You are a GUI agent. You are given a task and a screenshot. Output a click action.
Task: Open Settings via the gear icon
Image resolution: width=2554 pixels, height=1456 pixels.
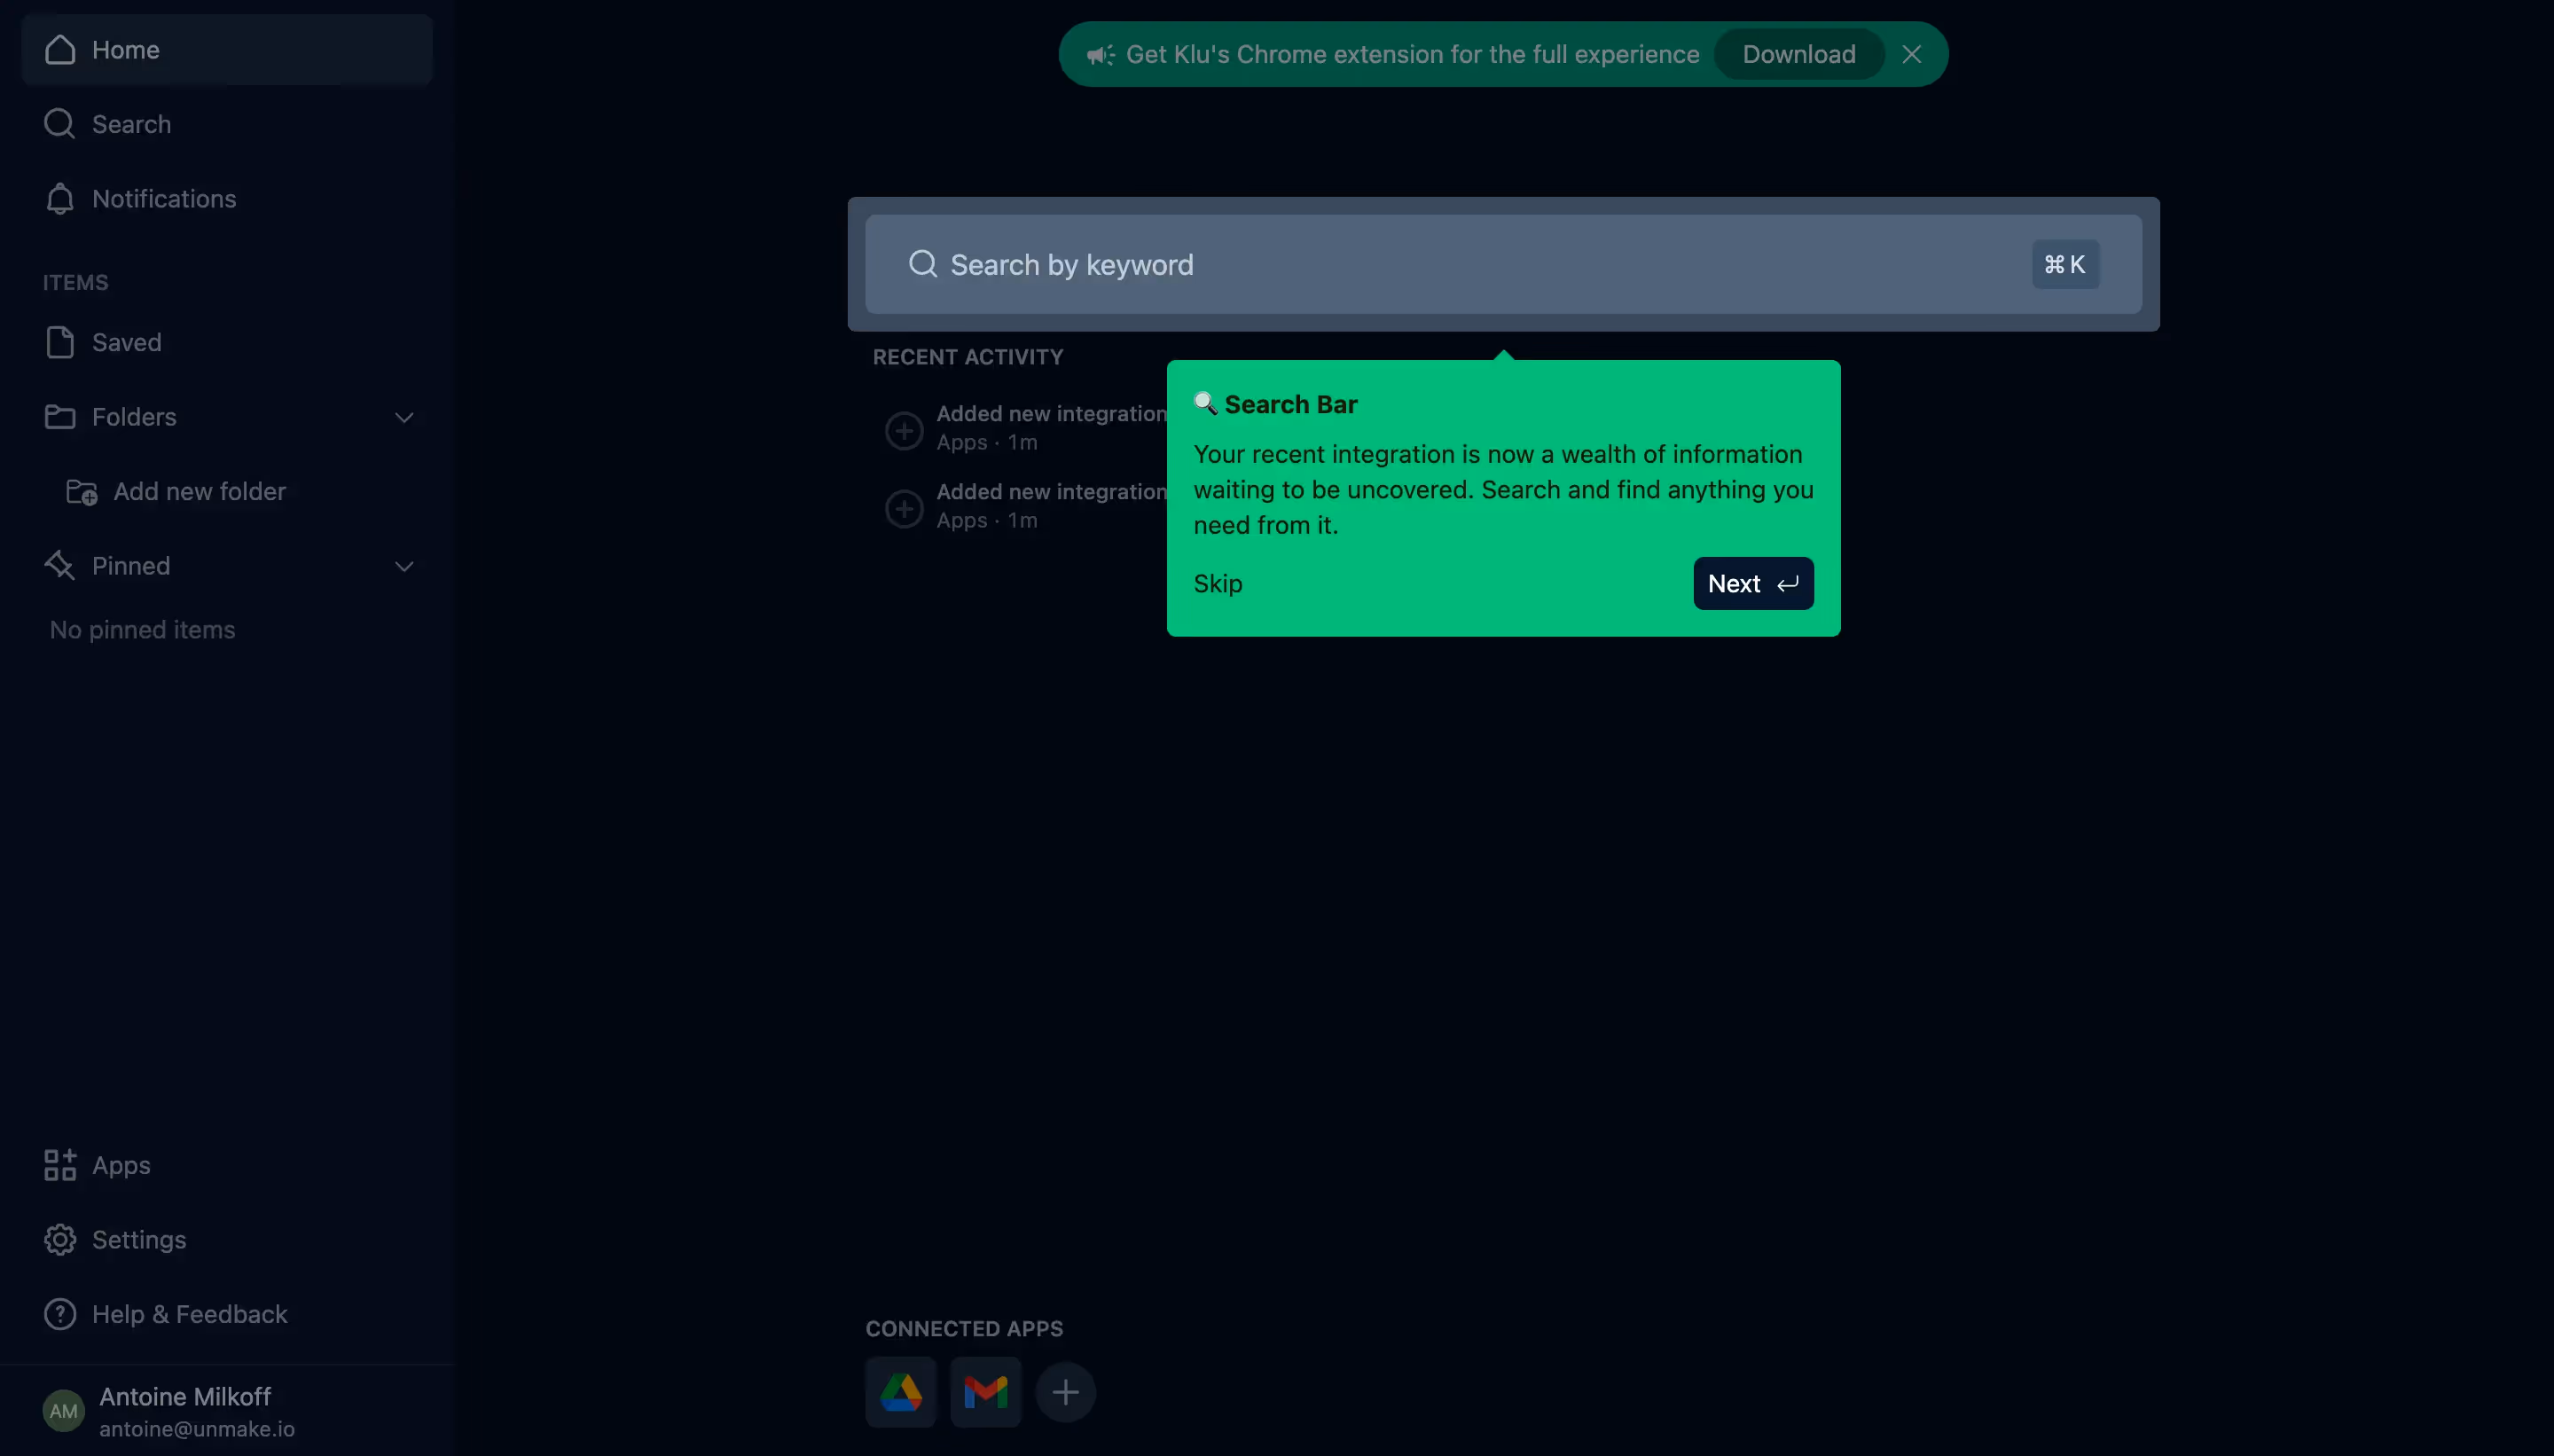tap(60, 1240)
